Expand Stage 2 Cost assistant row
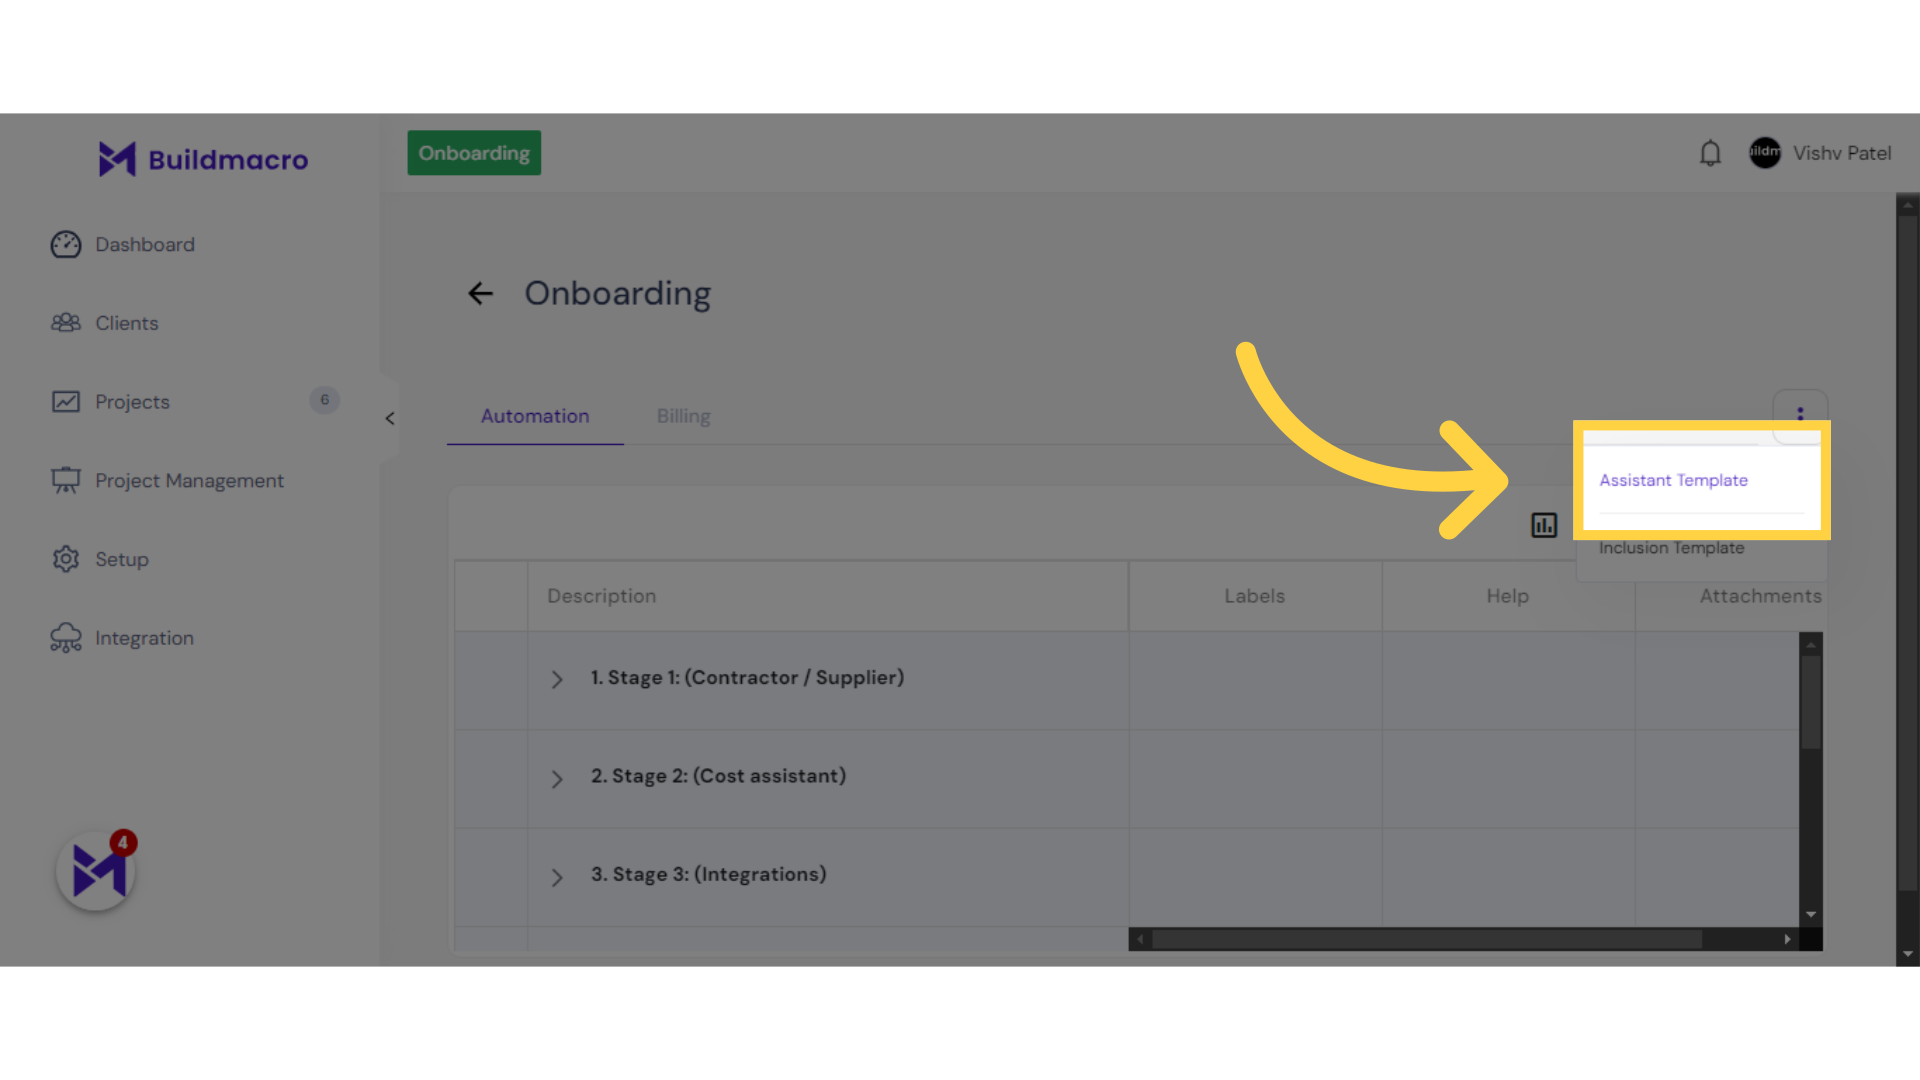The width and height of the screenshot is (1920, 1080). click(556, 777)
